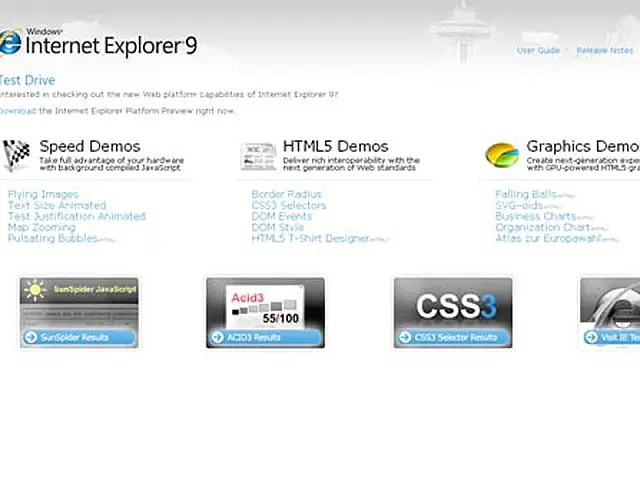Open the Business Charts demo
The image size is (640, 480).
pos(536,216)
